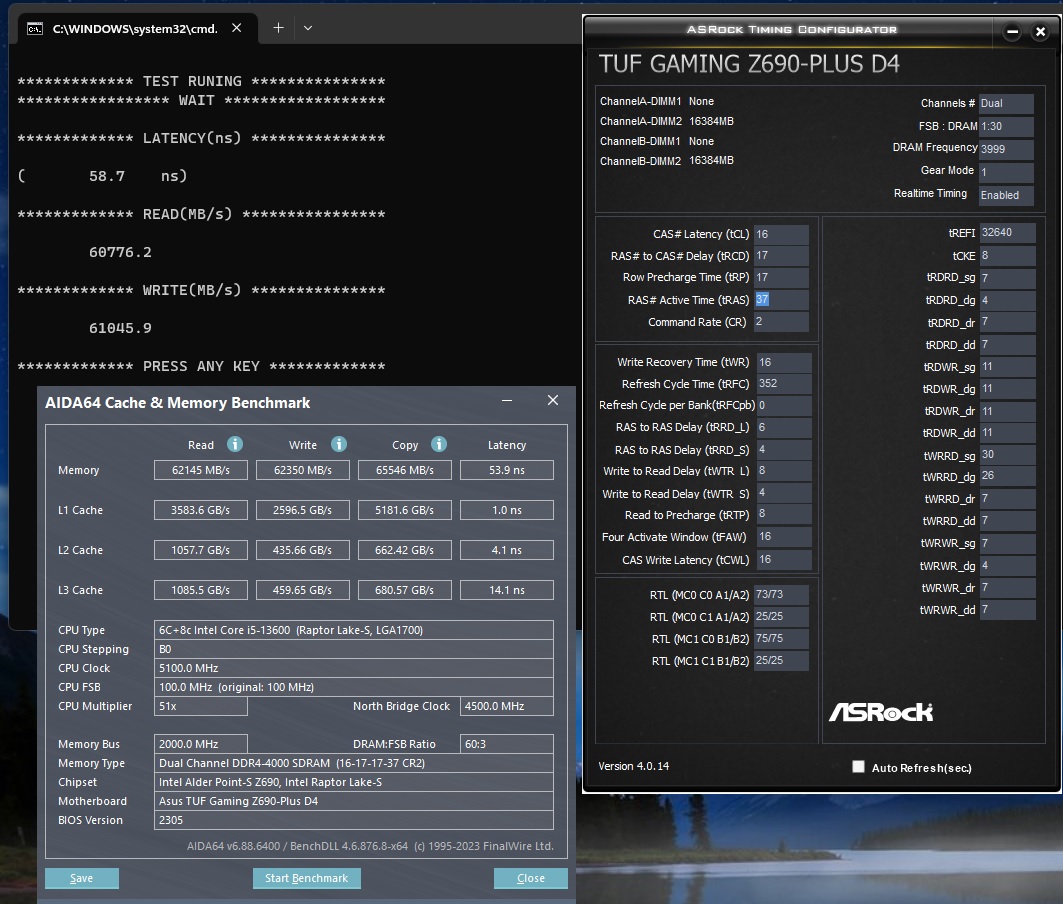This screenshot has height=904, width=1063.
Task: Click the tWRRD_dg value field
Action: tap(1007, 476)
